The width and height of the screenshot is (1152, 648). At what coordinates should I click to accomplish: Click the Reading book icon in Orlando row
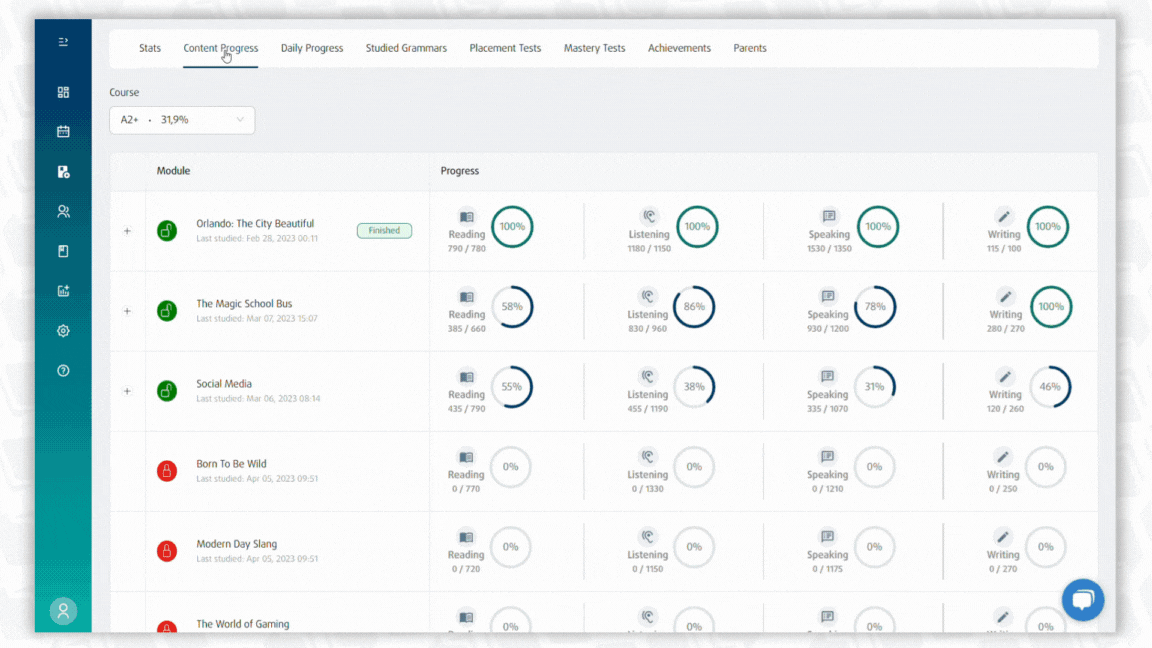[x=467, y=217]
